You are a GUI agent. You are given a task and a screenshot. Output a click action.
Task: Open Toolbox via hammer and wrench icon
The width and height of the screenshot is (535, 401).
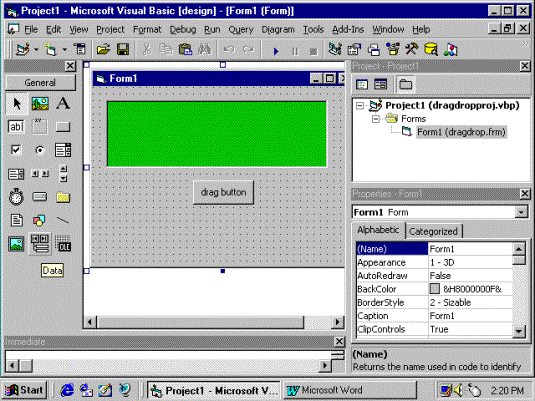coord(411,50)
